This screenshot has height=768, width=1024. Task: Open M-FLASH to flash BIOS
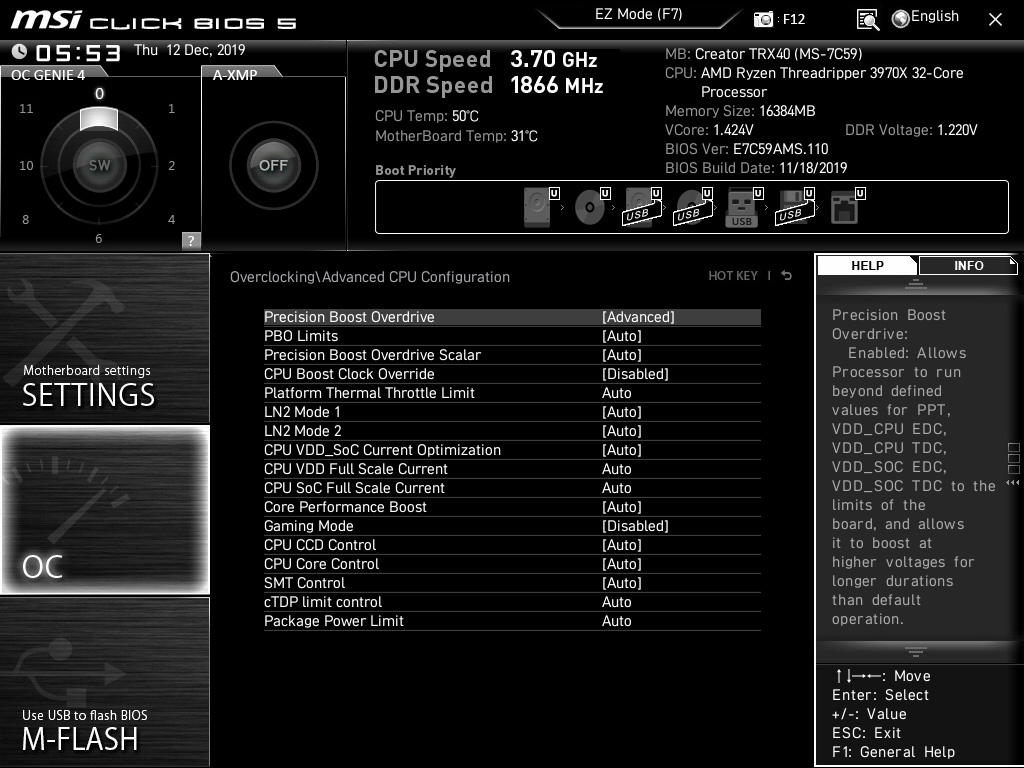104,682
